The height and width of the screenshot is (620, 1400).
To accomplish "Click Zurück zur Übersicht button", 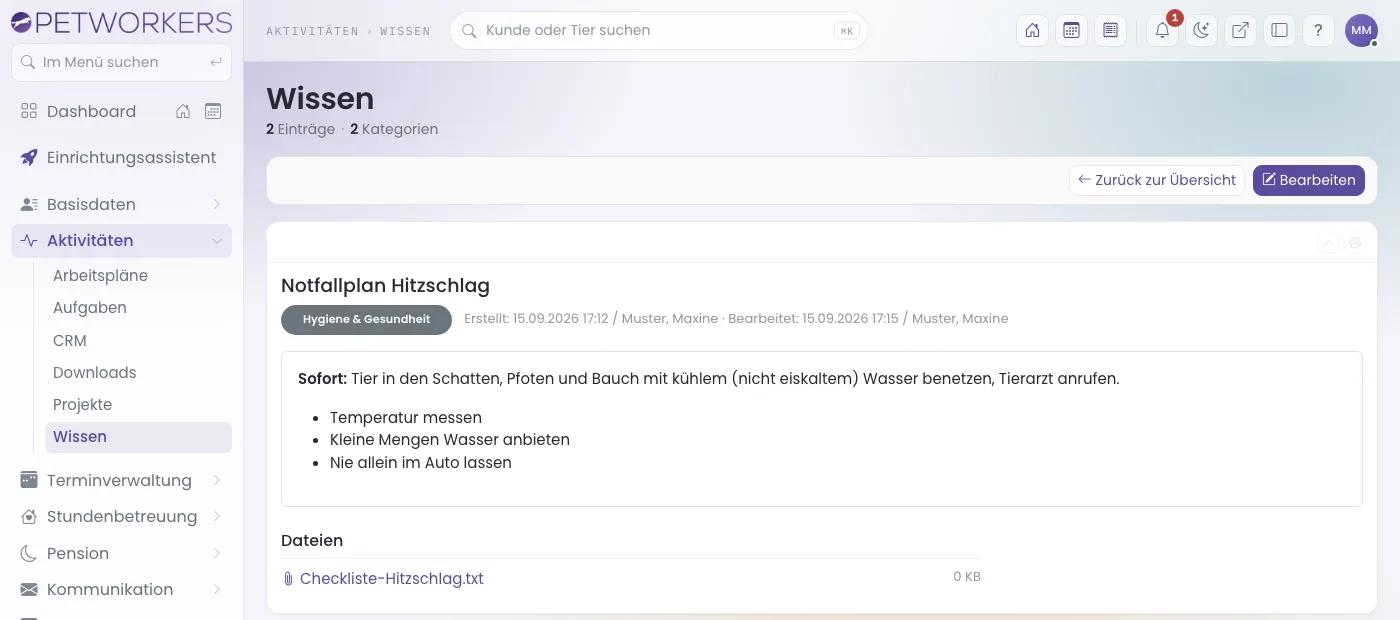I will [x=1157, y=180].
